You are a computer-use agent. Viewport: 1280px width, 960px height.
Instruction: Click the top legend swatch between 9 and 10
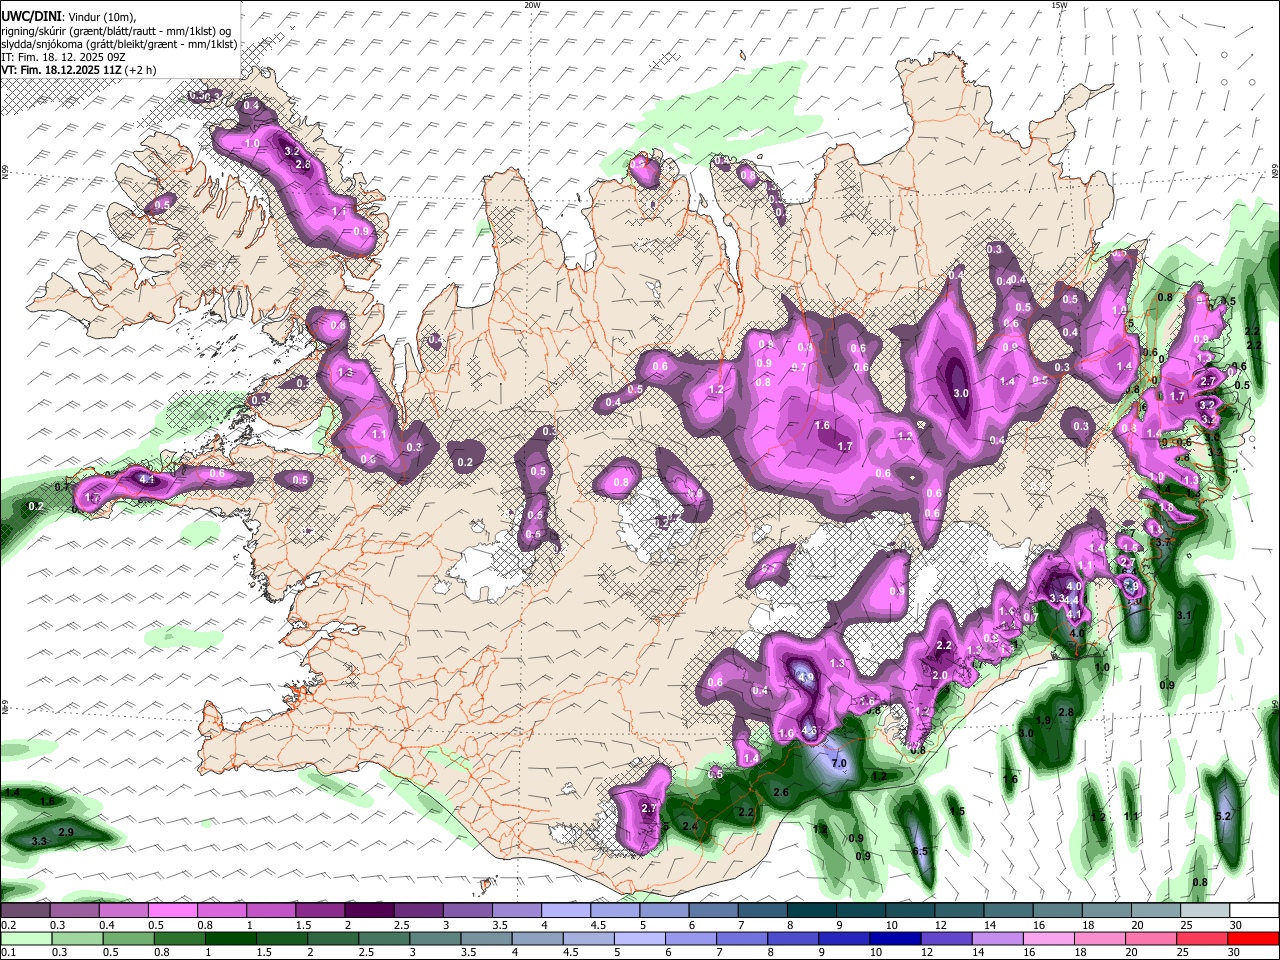pos(861,911)
